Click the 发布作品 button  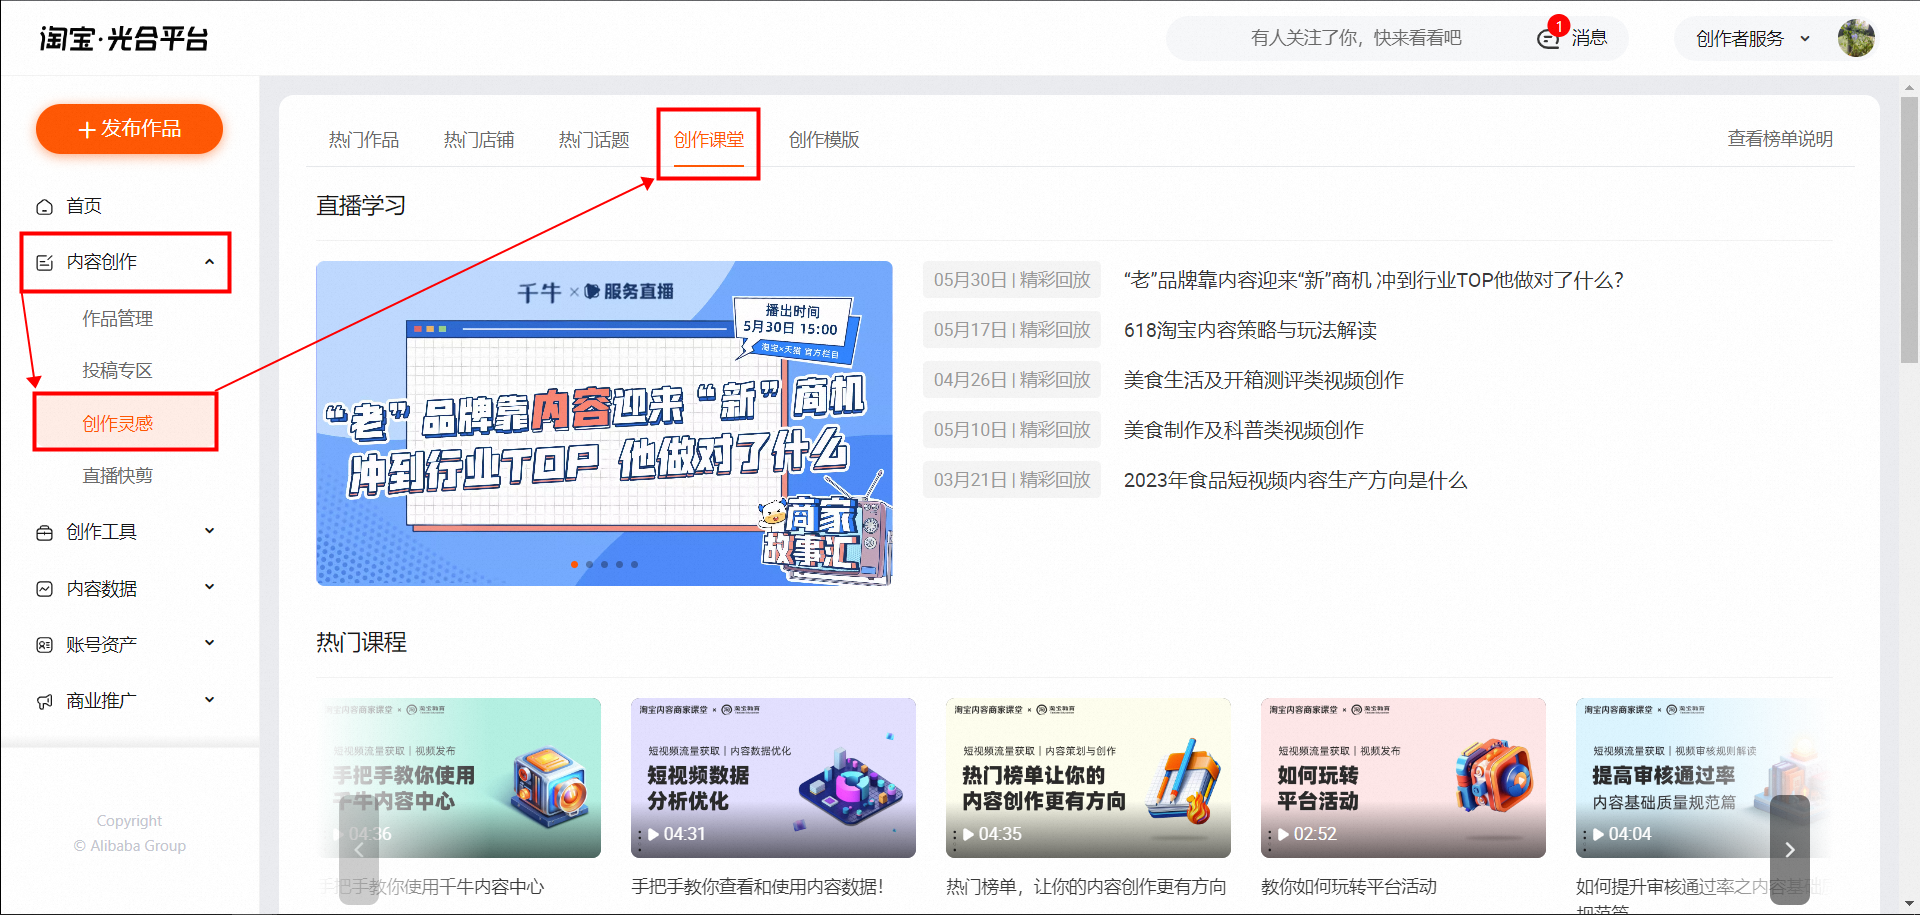[x=129, y=129]
